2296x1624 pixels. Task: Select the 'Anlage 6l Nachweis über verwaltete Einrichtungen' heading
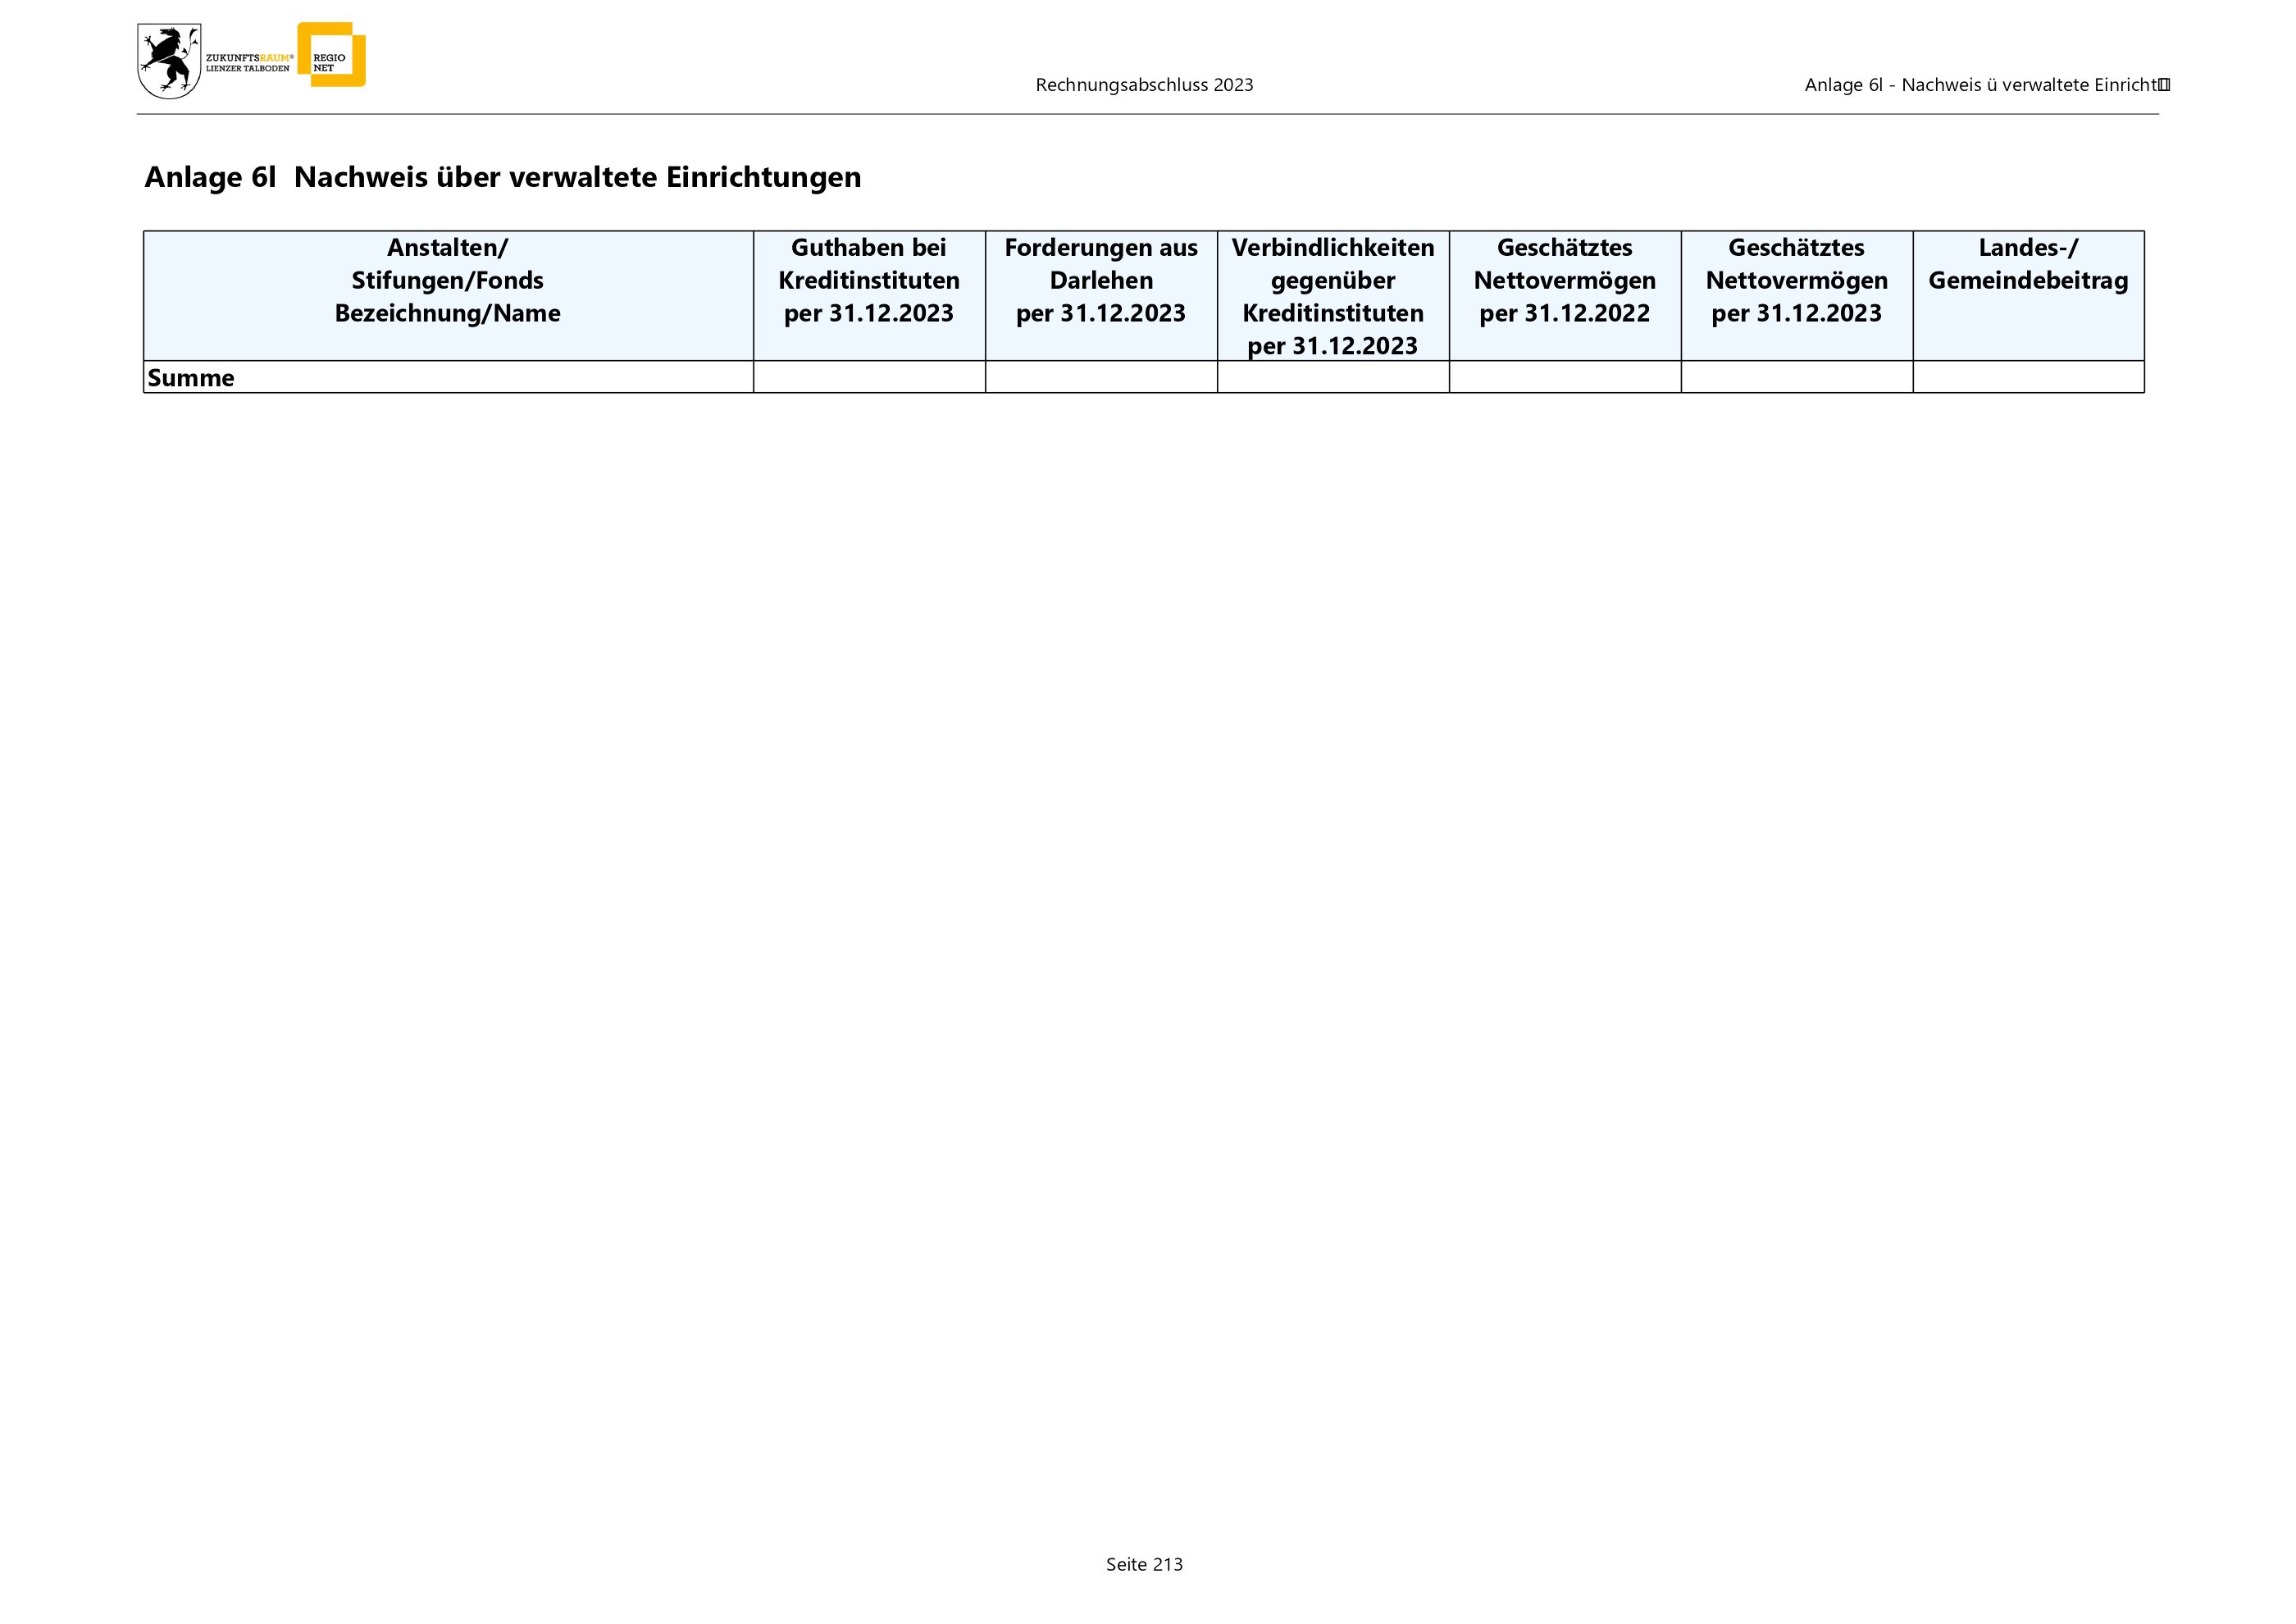click(502, 177)
